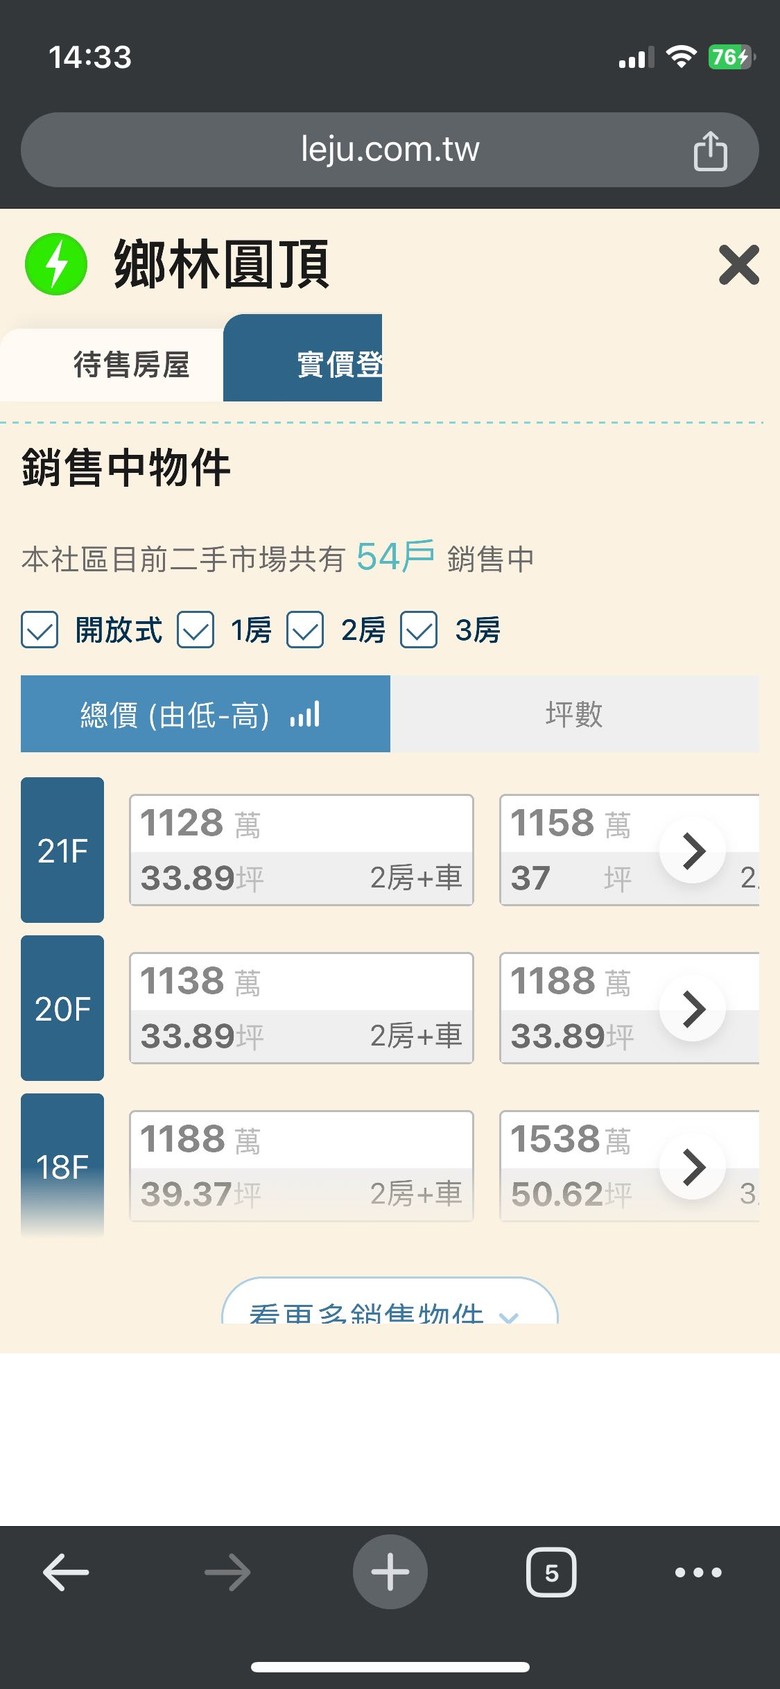
Task: Uncheck the 開放式 checkbox
Action: coord(40,630)
